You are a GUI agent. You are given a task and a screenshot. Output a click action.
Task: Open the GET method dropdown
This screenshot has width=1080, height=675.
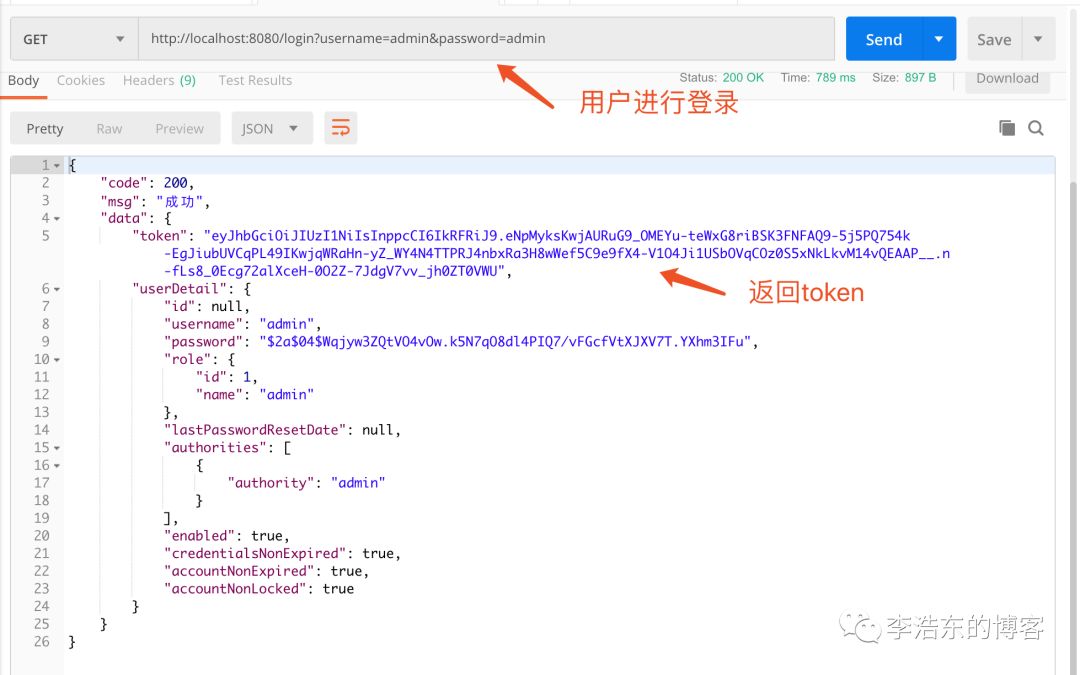[74, 39]
